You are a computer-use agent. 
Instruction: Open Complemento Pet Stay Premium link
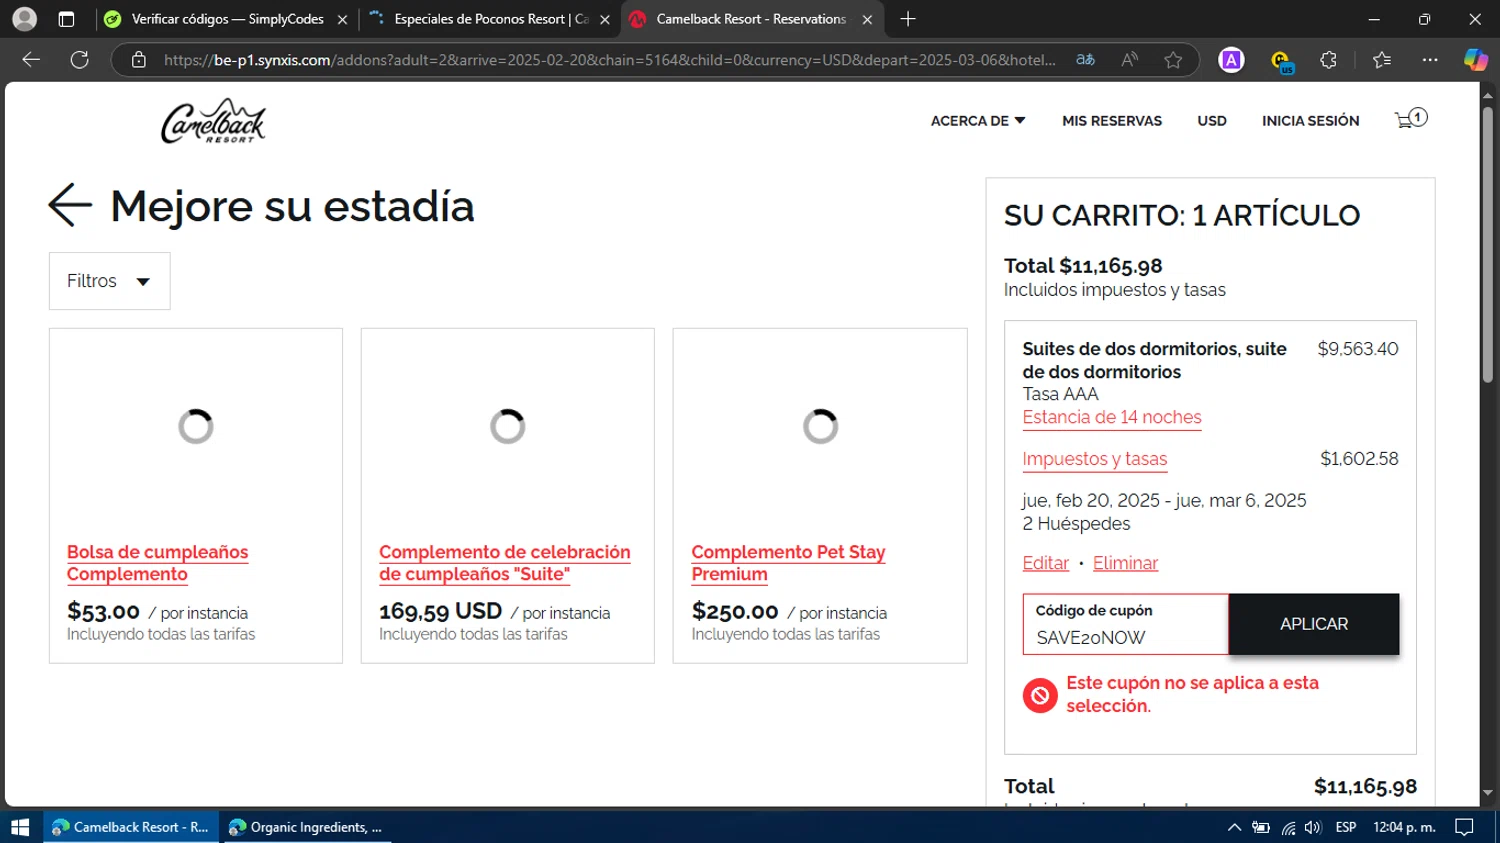[x=788, y=563]
